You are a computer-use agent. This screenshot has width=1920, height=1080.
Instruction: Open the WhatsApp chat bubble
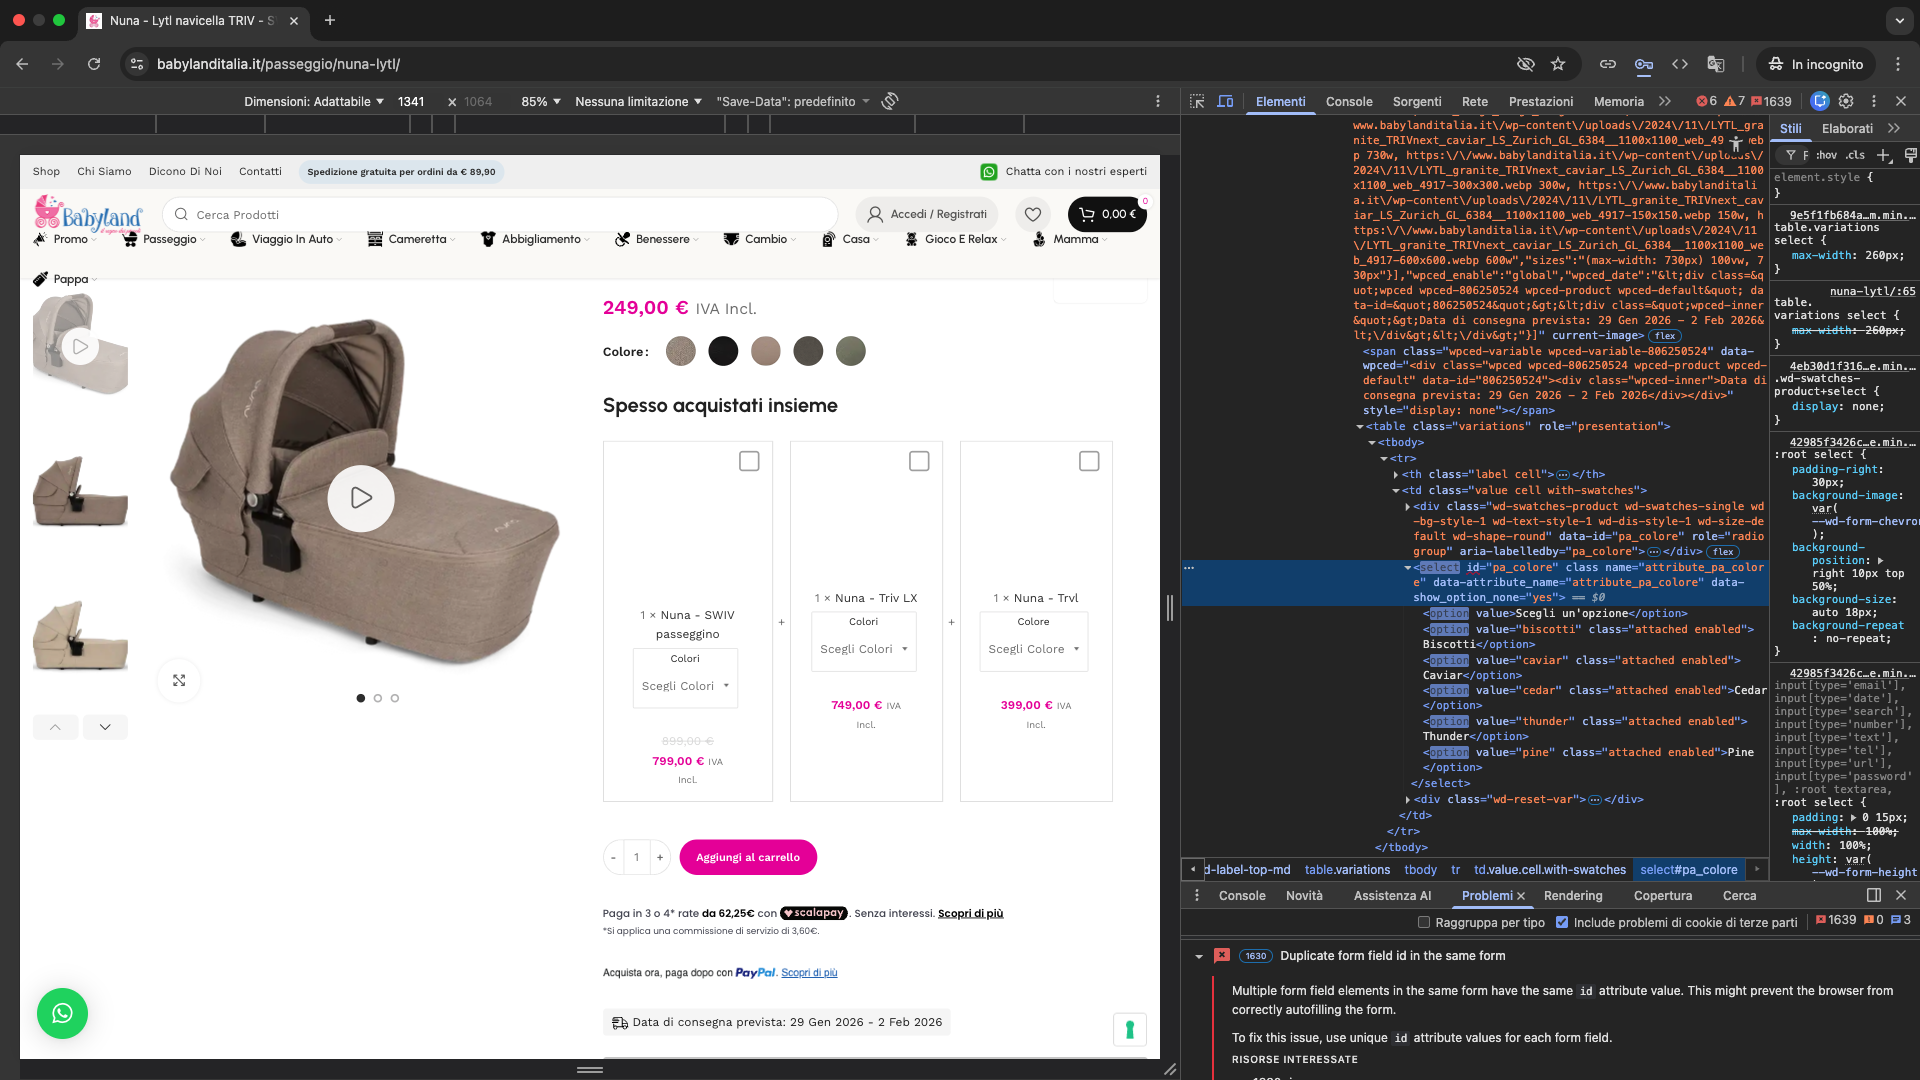(x=62, y=1013)
